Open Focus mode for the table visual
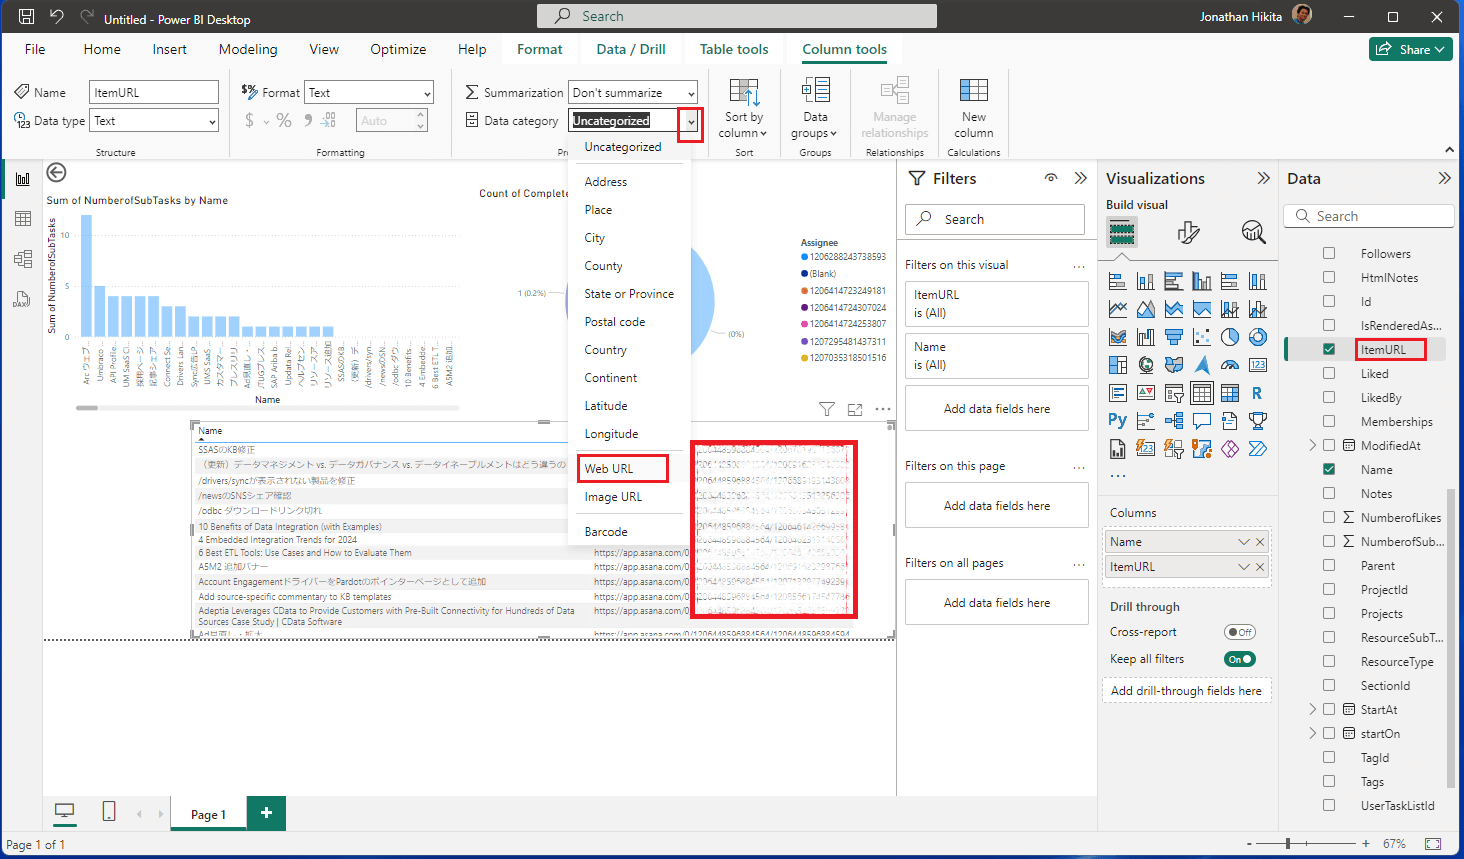 (855, 409)
